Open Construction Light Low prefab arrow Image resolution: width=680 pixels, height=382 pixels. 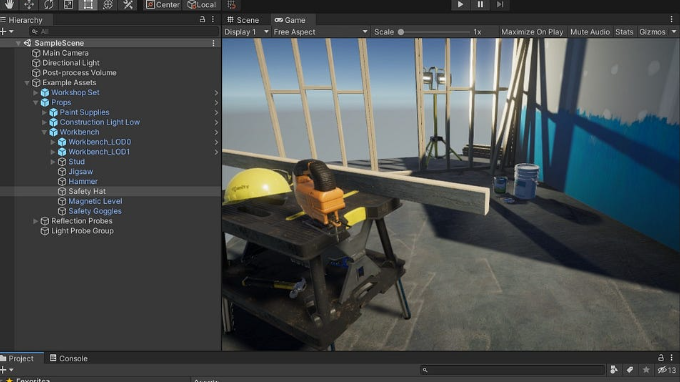point(216,122)
